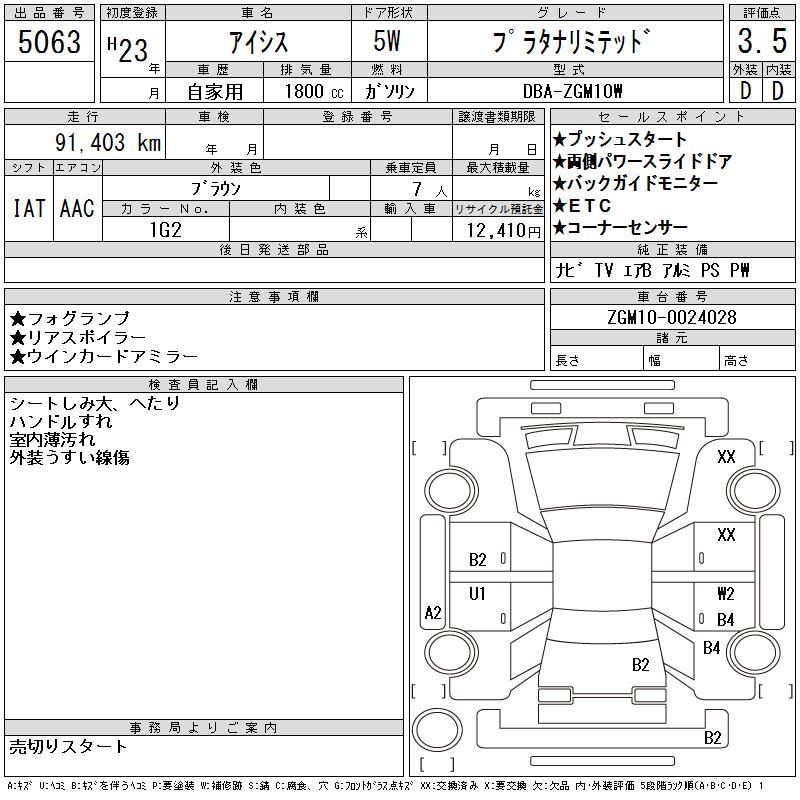Select the registration year H23
The width and height of the screenshot is (800, 800).
[x=128, y=50]
